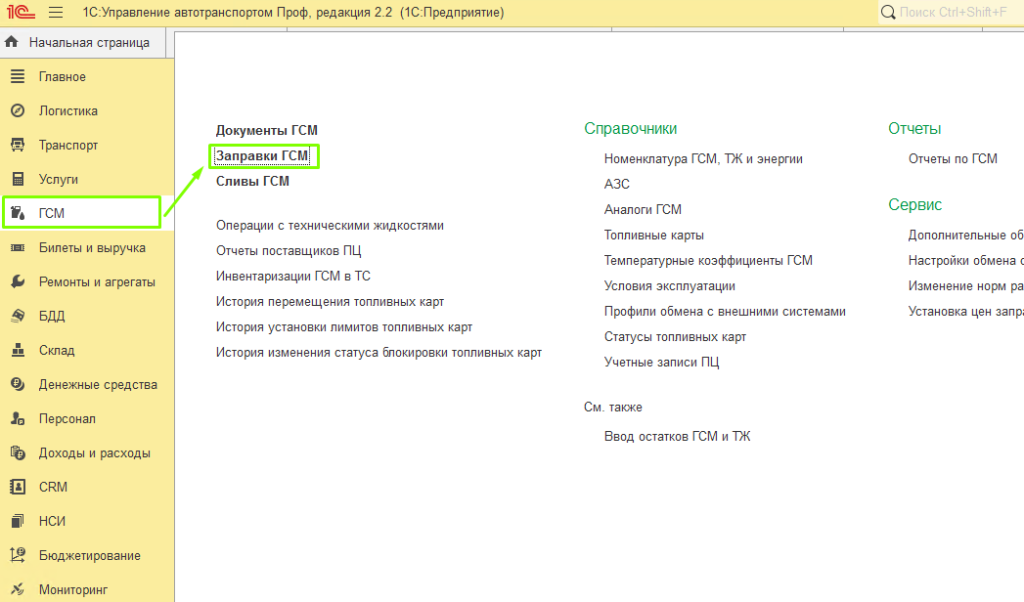Screen dimensions: 1024x602
Task: Click the search magnifier icon
Action: pos(888,12)
